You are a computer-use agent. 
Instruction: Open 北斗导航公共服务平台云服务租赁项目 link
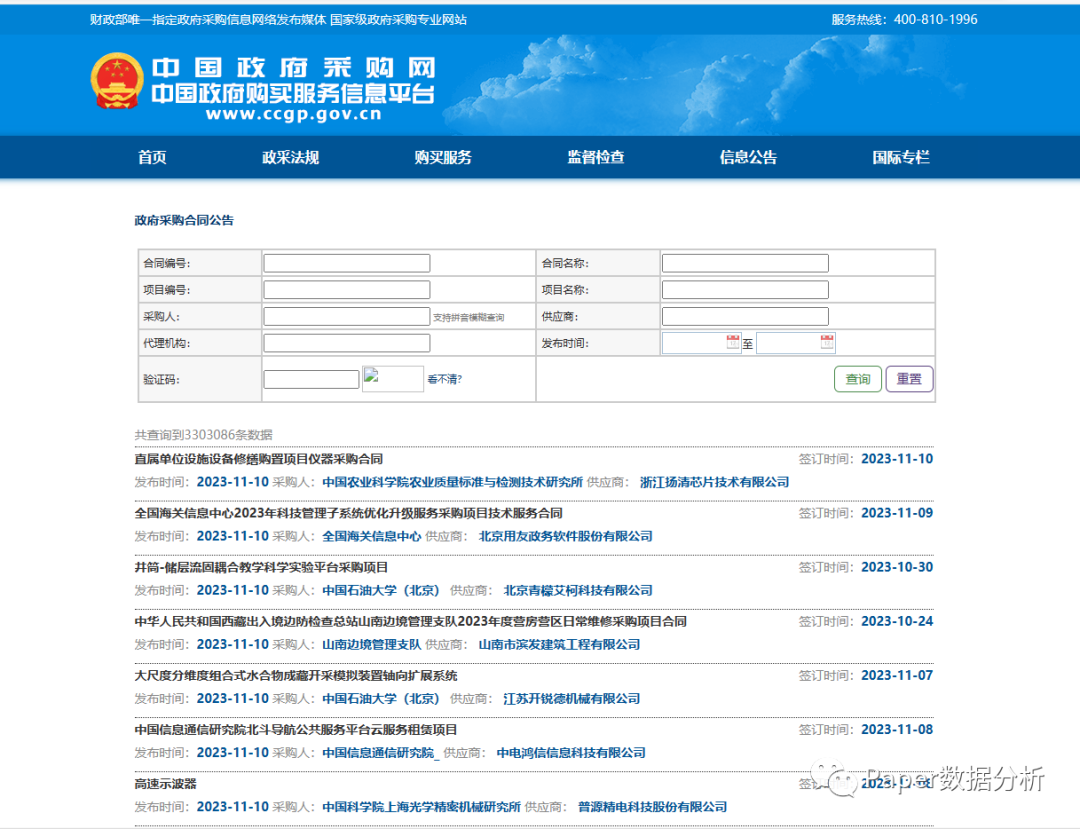point(295,730)
